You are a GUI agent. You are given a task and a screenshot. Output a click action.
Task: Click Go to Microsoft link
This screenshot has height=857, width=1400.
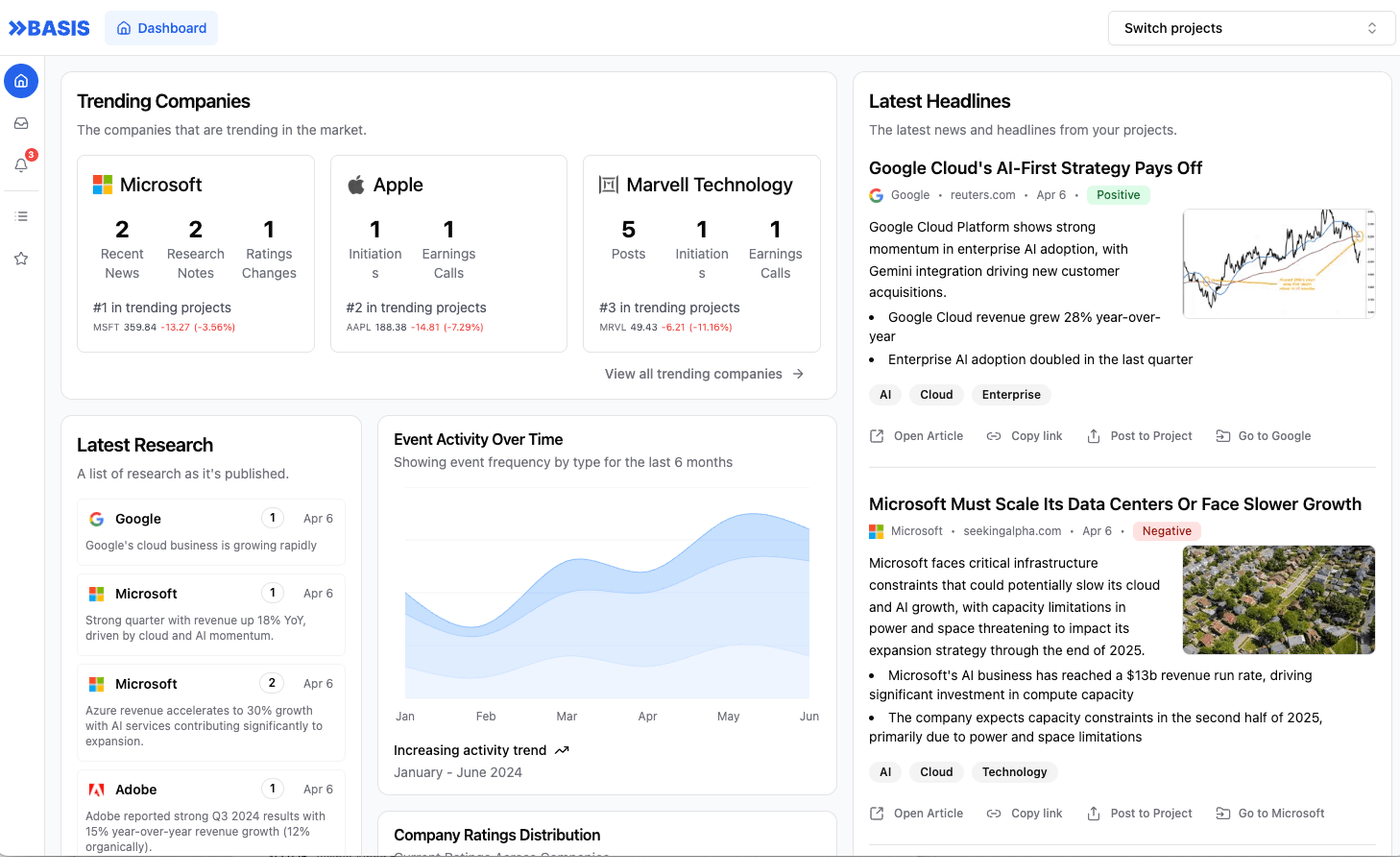point(1270,813)
